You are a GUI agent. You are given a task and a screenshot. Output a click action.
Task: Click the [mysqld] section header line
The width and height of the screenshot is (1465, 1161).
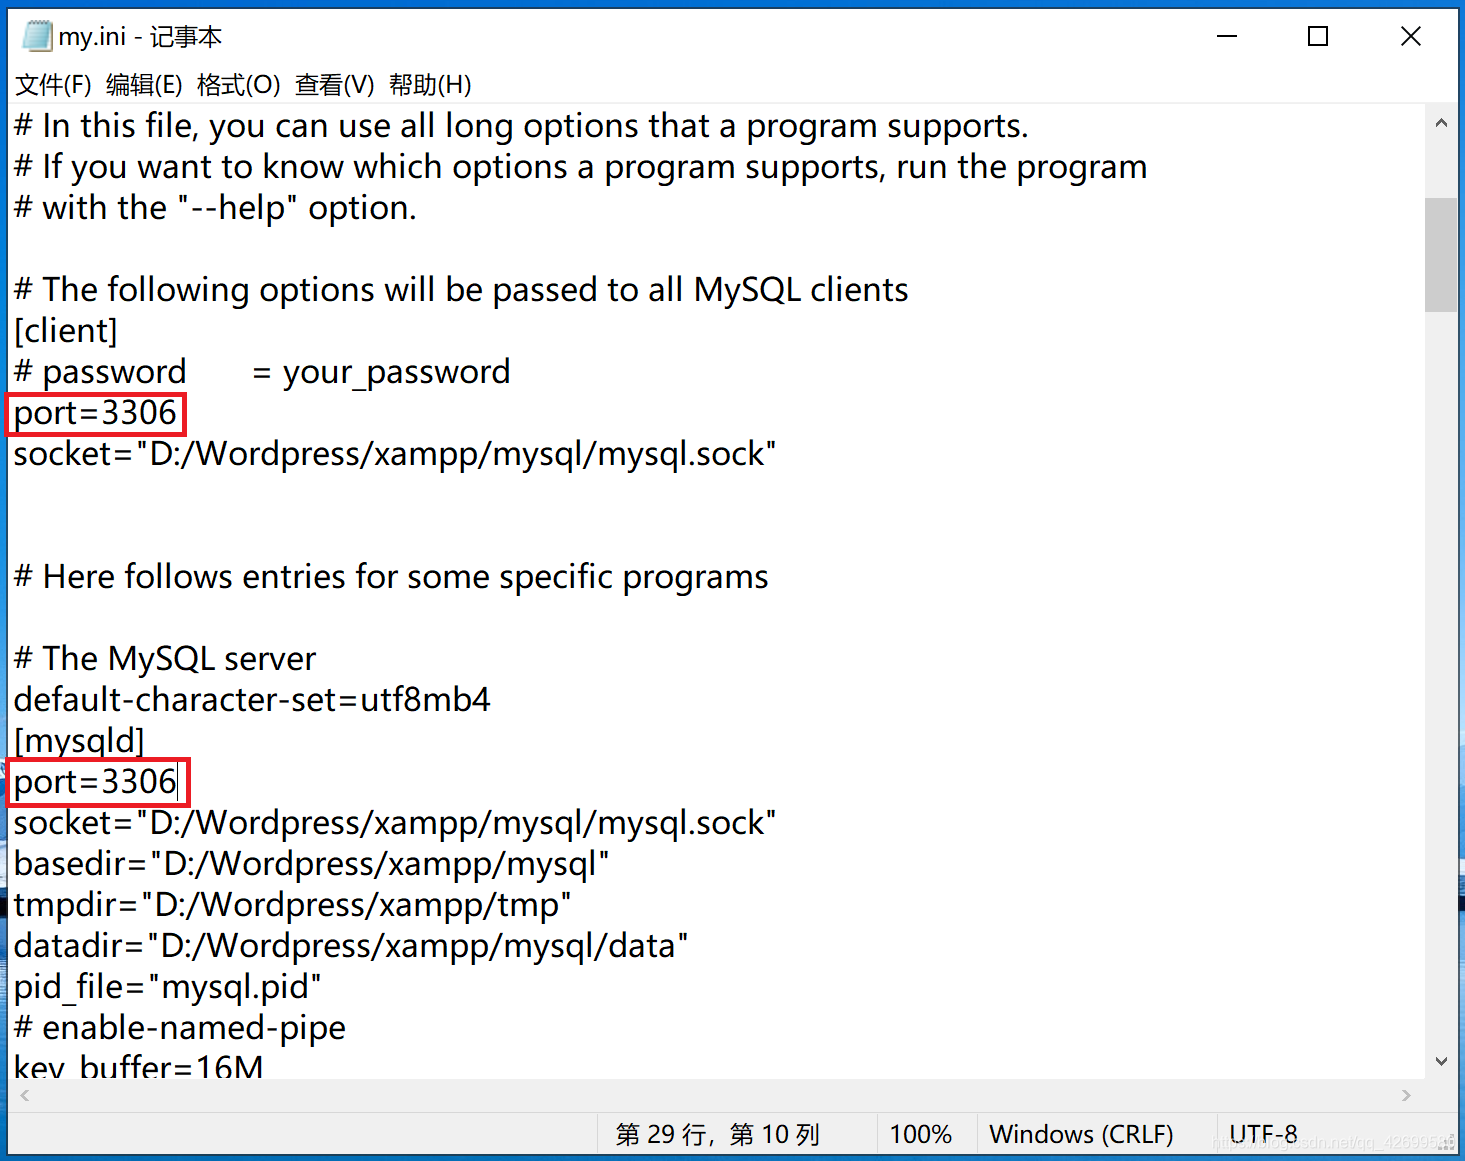79,741
